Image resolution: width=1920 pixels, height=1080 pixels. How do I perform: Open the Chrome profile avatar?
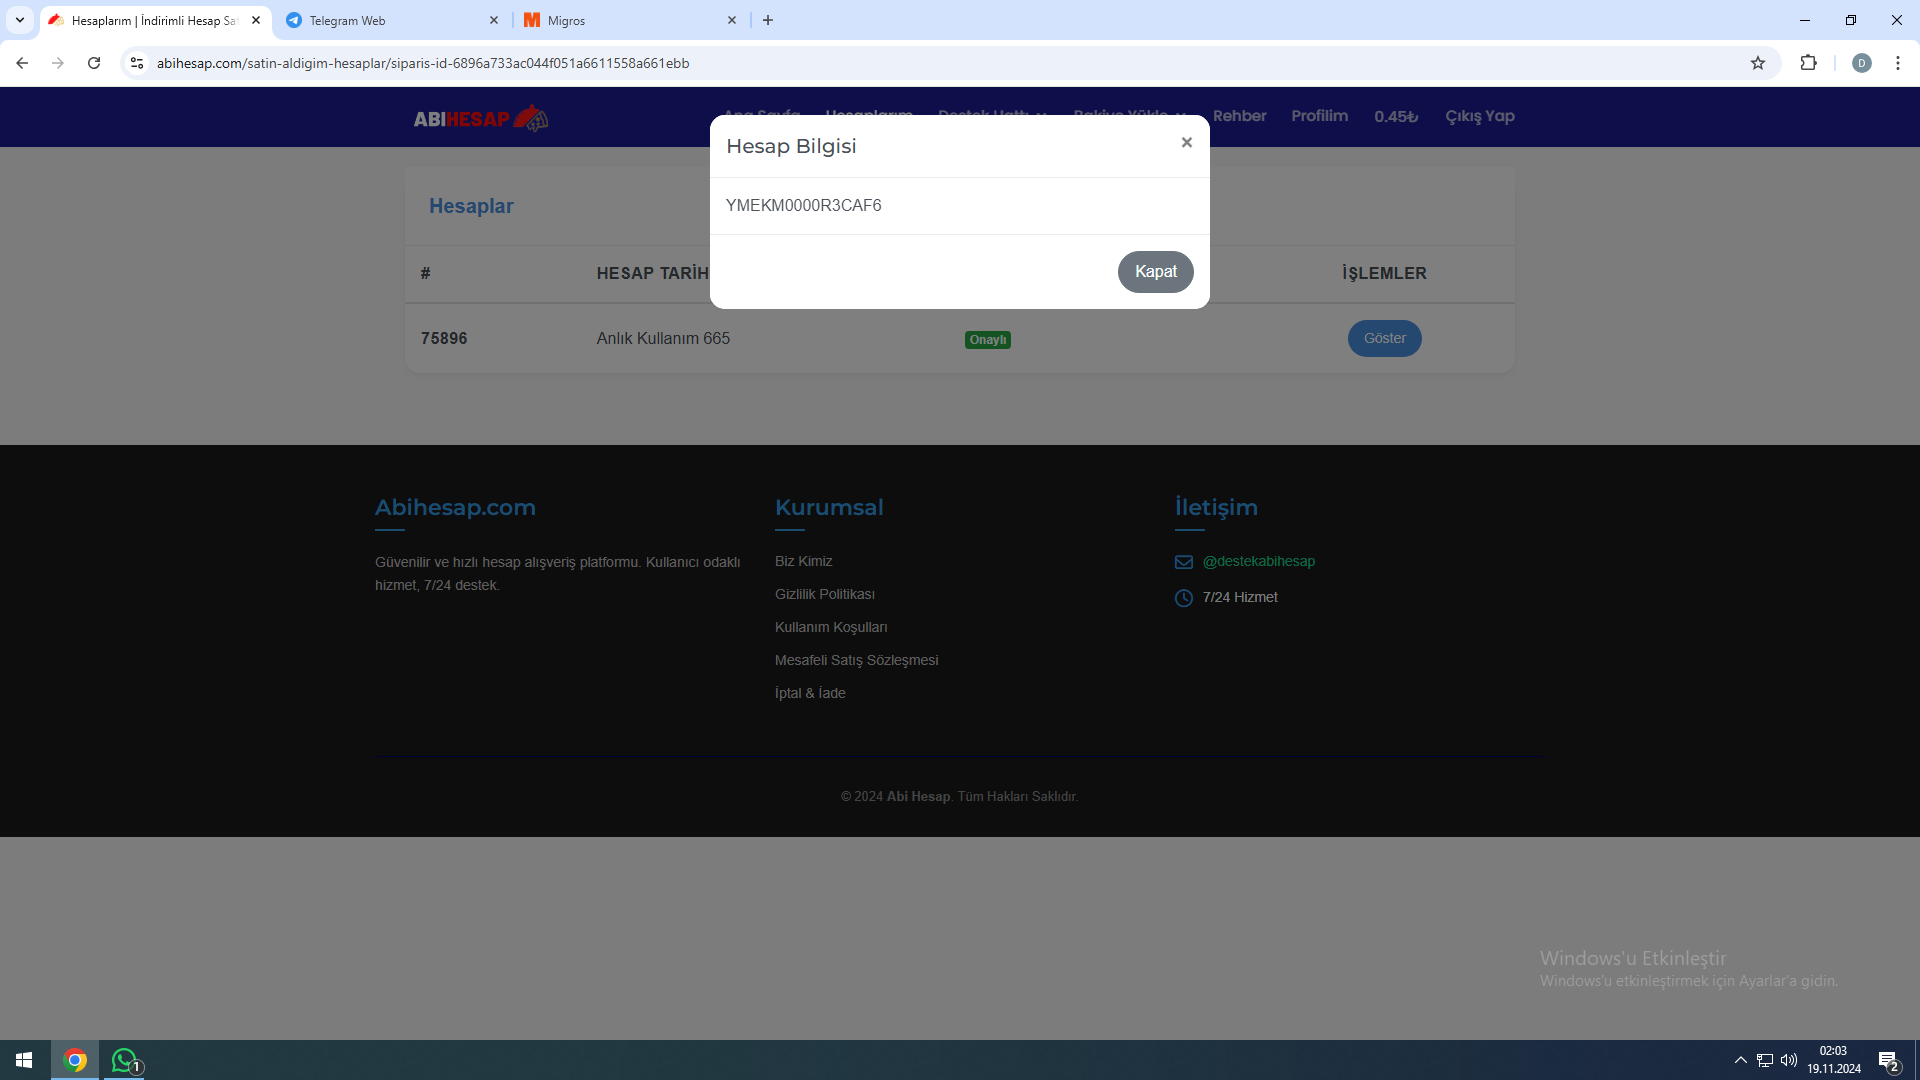click(x=1861, y=63)
